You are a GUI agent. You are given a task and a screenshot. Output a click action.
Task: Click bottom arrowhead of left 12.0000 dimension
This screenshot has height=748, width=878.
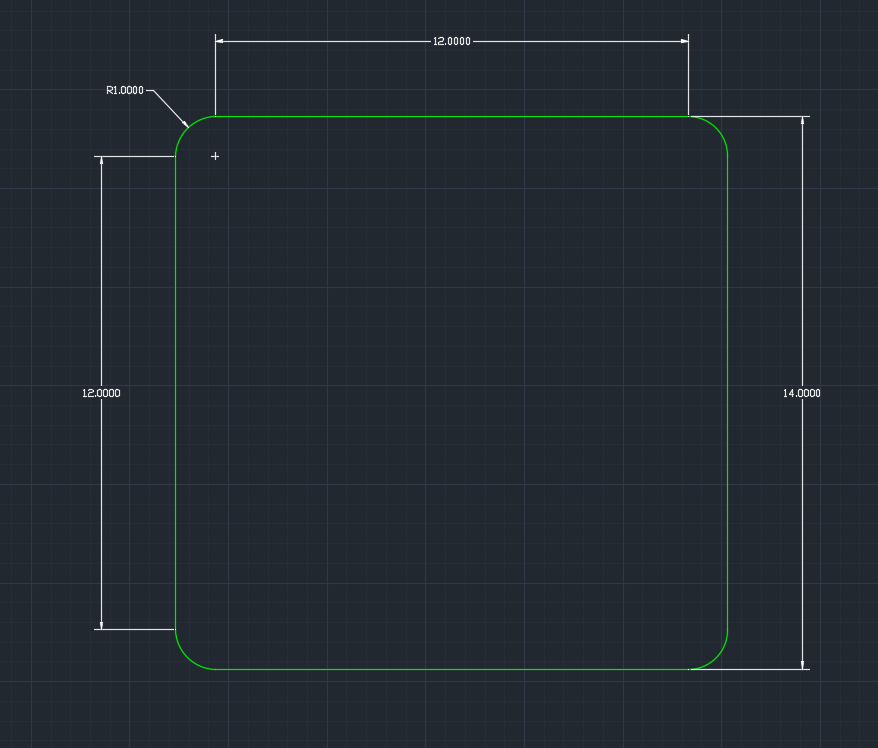click(x=101, y=624)
